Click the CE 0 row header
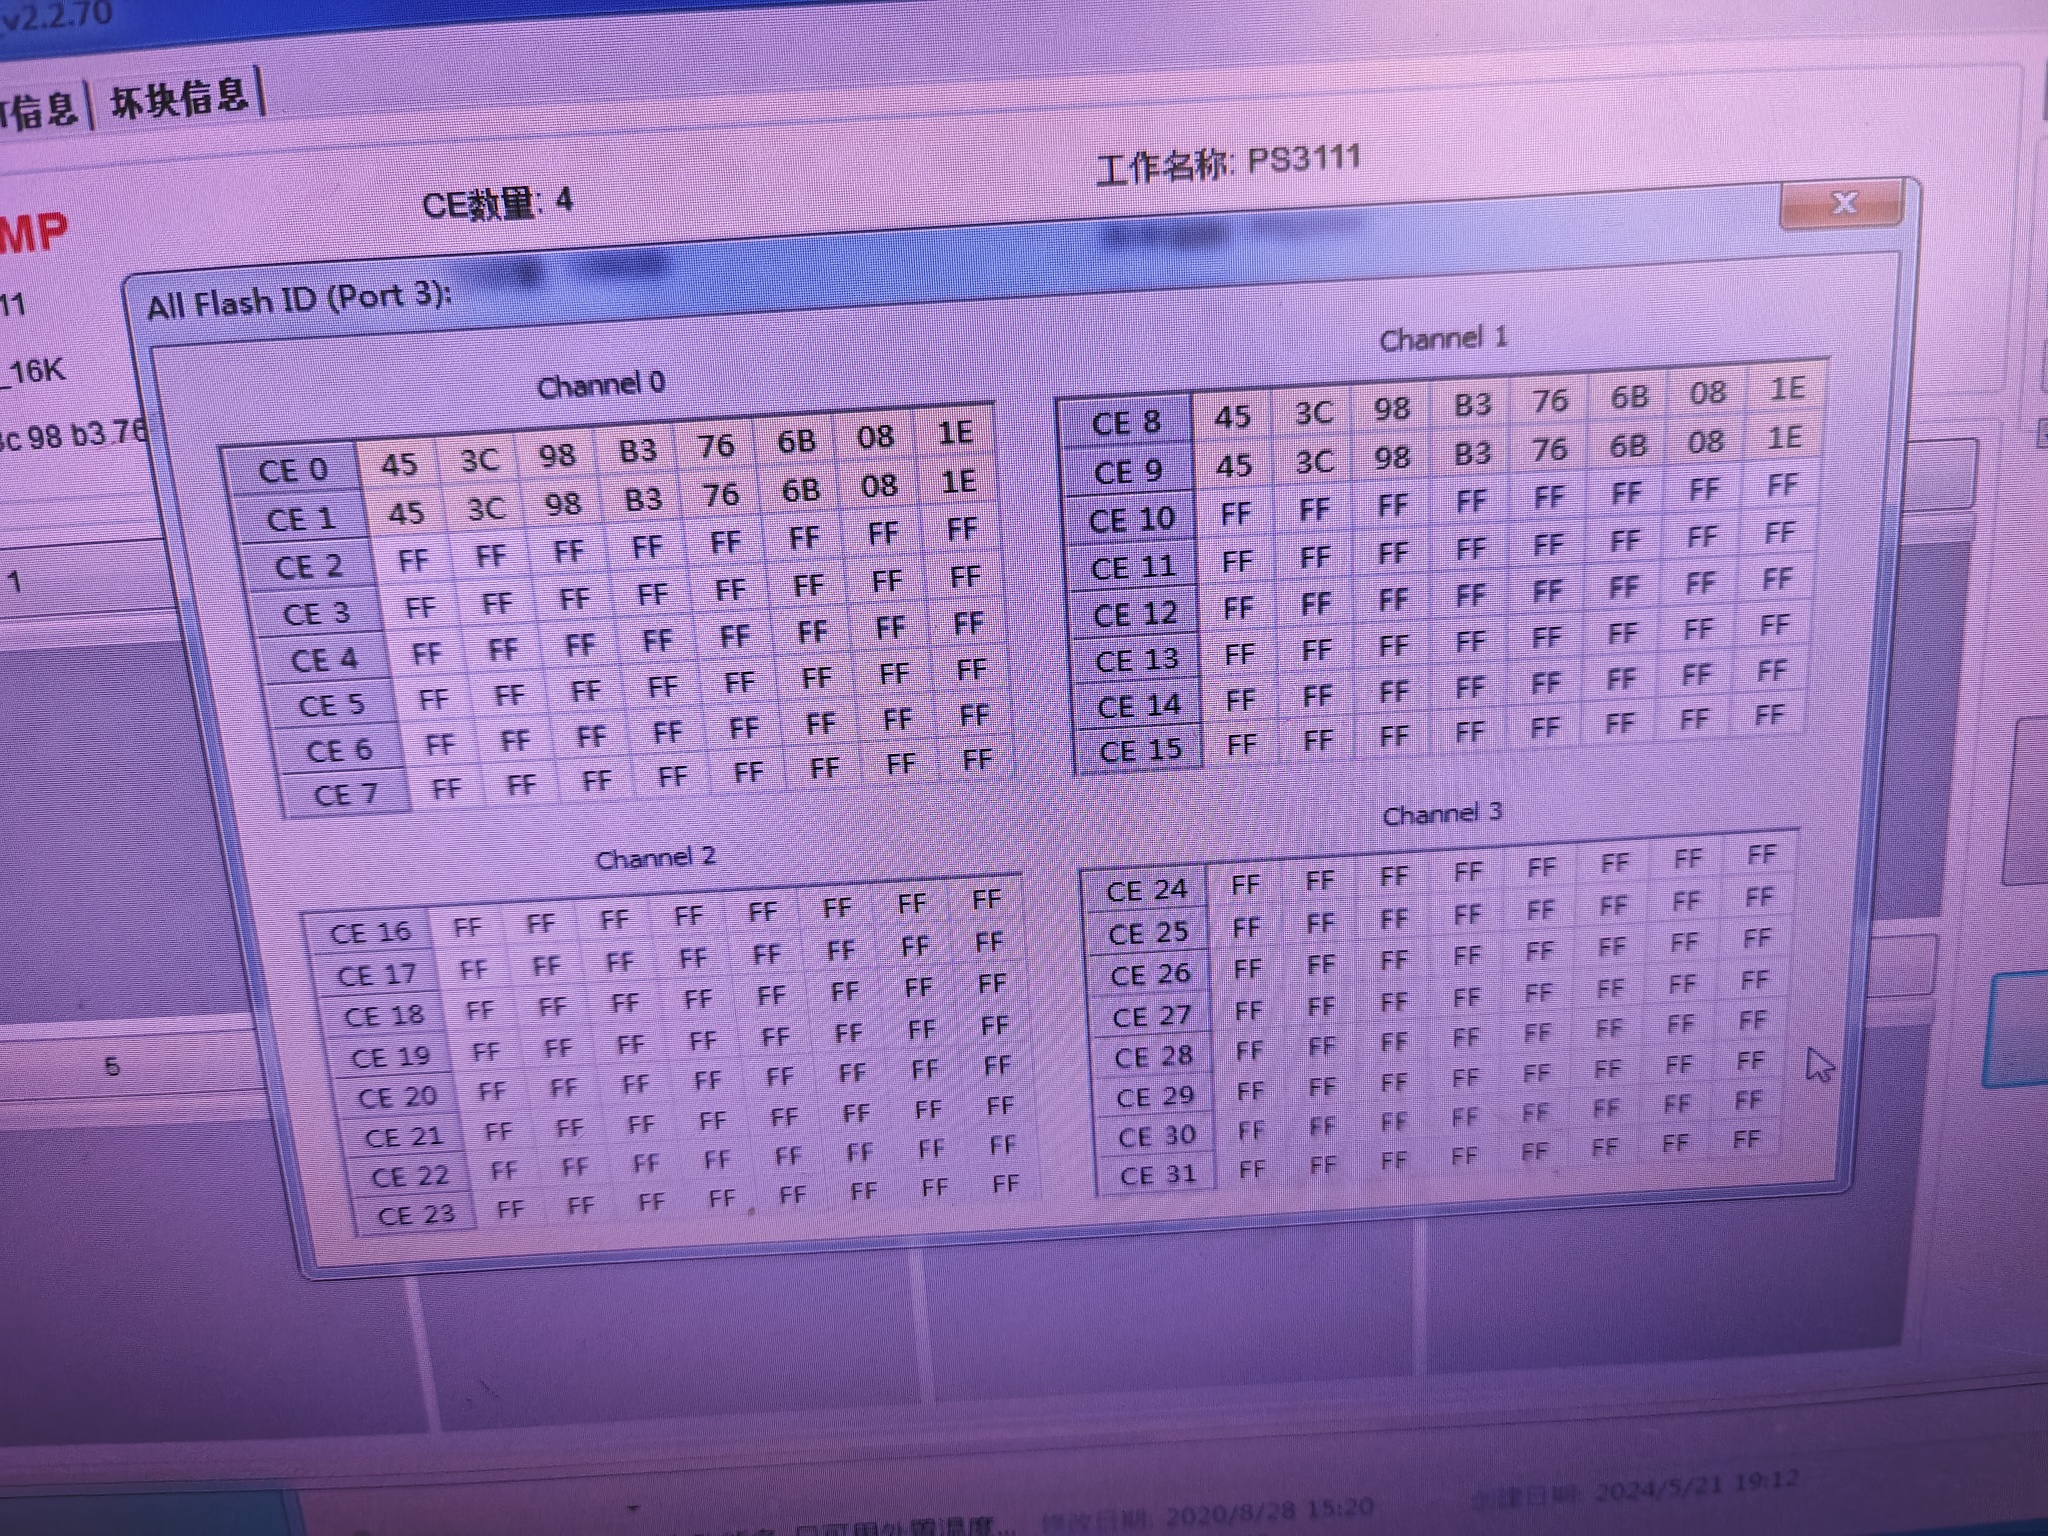This screenshot has height=1536, width=2048. (x=292, y=470)
